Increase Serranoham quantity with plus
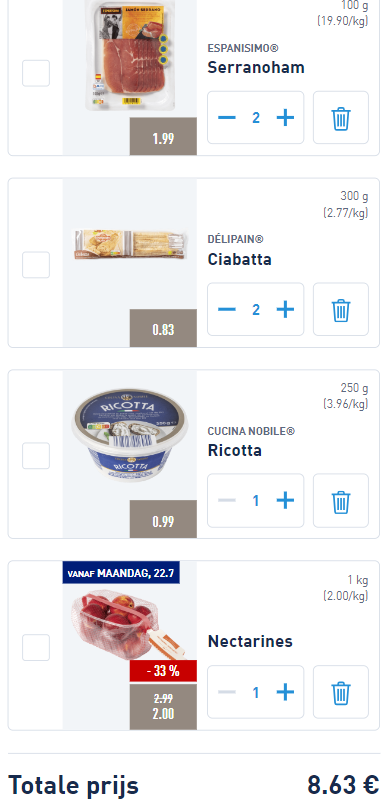This screenshot has width=388, height=800. [285, 118]
